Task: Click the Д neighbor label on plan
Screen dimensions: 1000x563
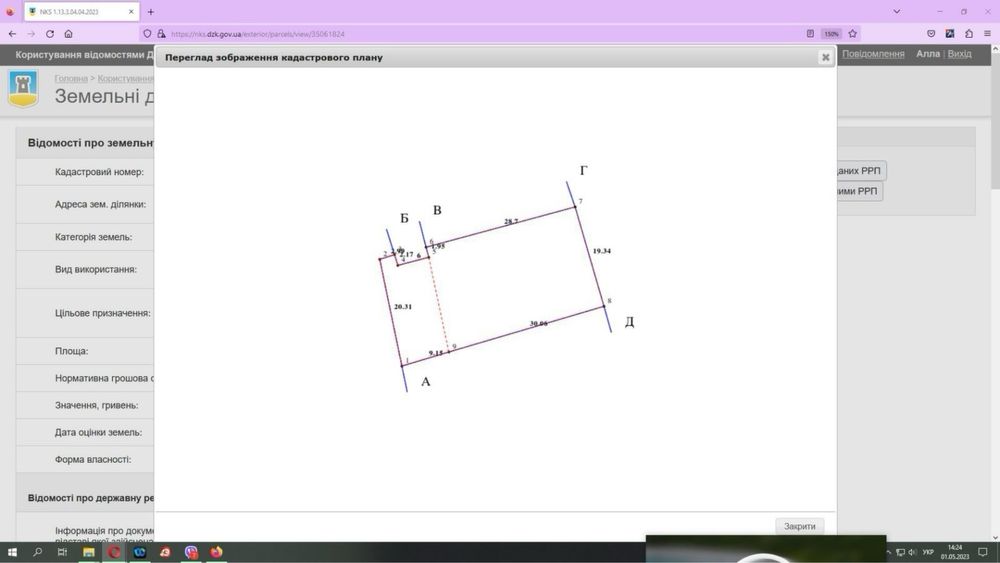Action: pyautogui.click(x=629, y=321)
